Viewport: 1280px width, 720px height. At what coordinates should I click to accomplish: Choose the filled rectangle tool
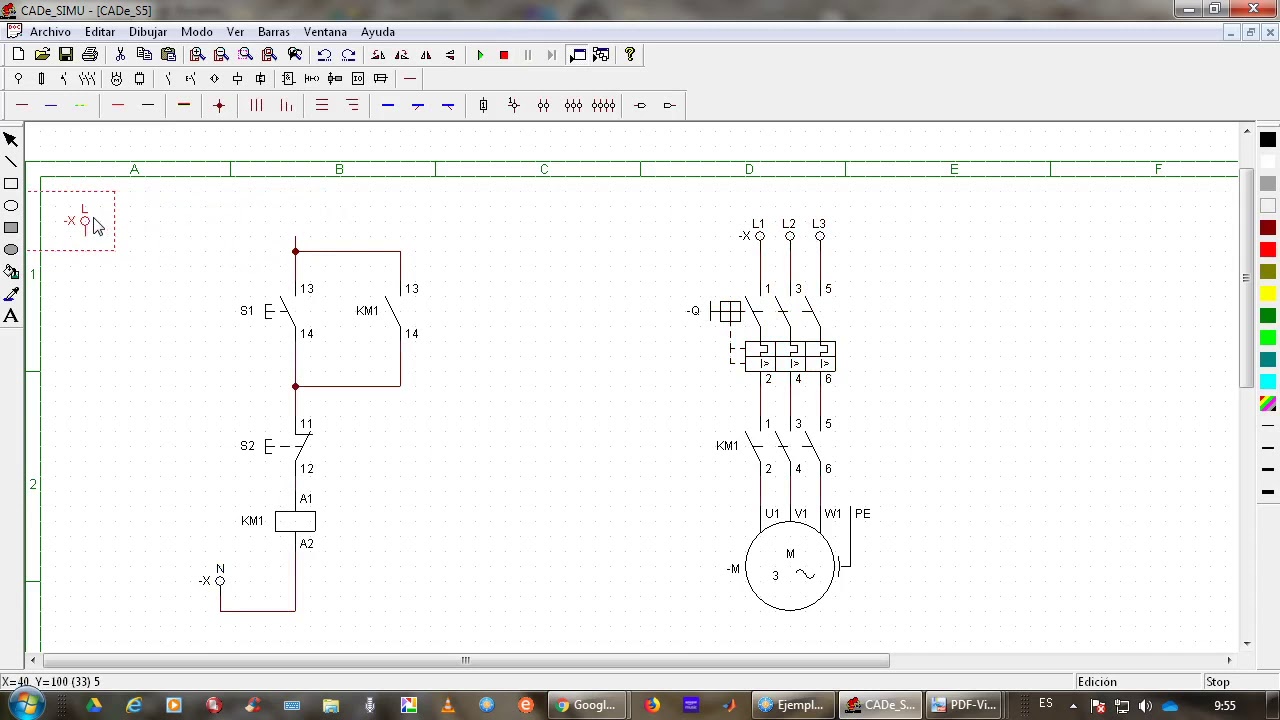11,228
